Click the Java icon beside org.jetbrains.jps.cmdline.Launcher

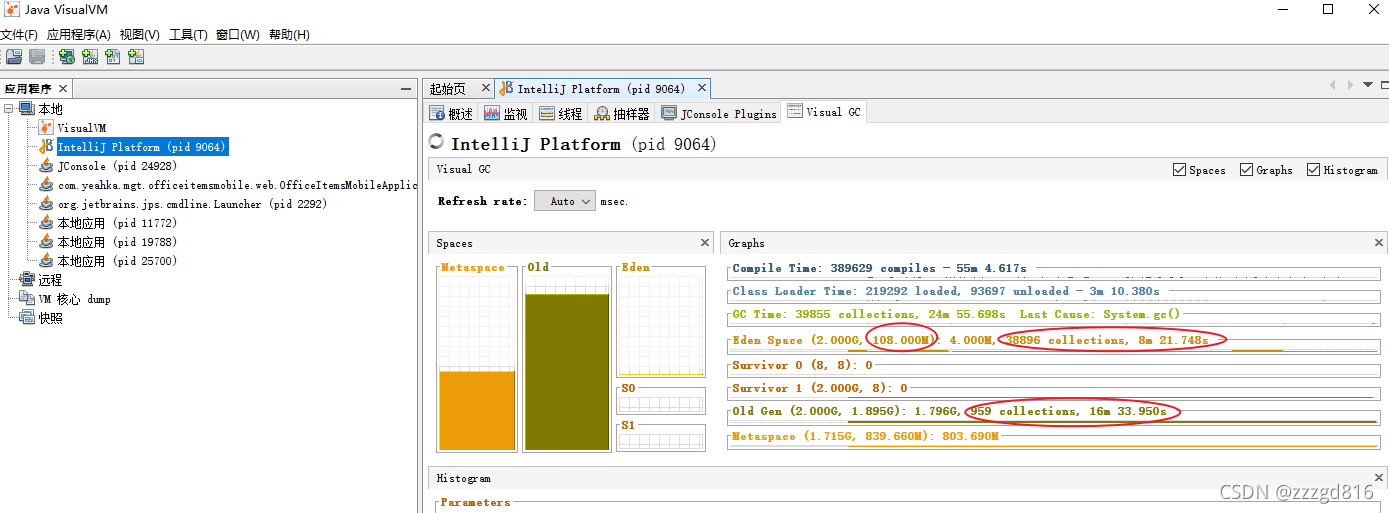[46, 204]
